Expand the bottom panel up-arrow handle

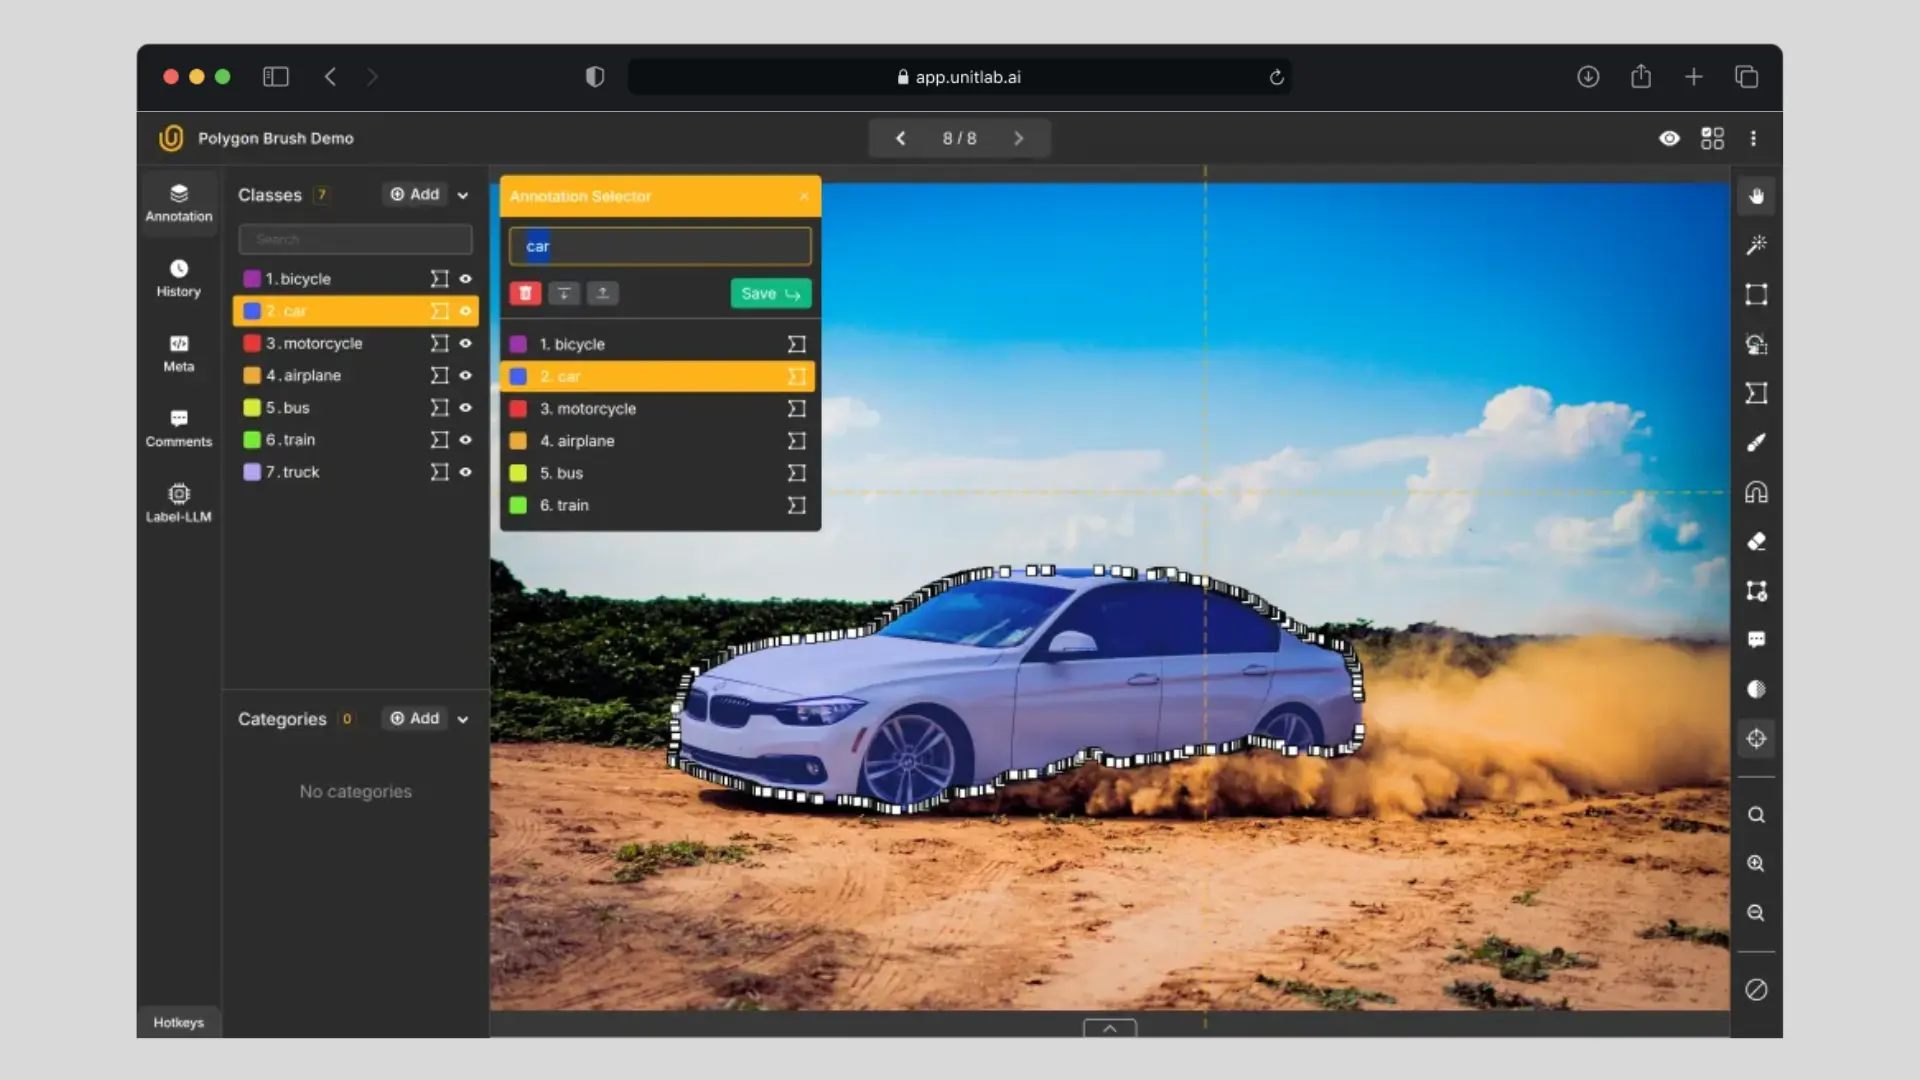(1109, 1028)
